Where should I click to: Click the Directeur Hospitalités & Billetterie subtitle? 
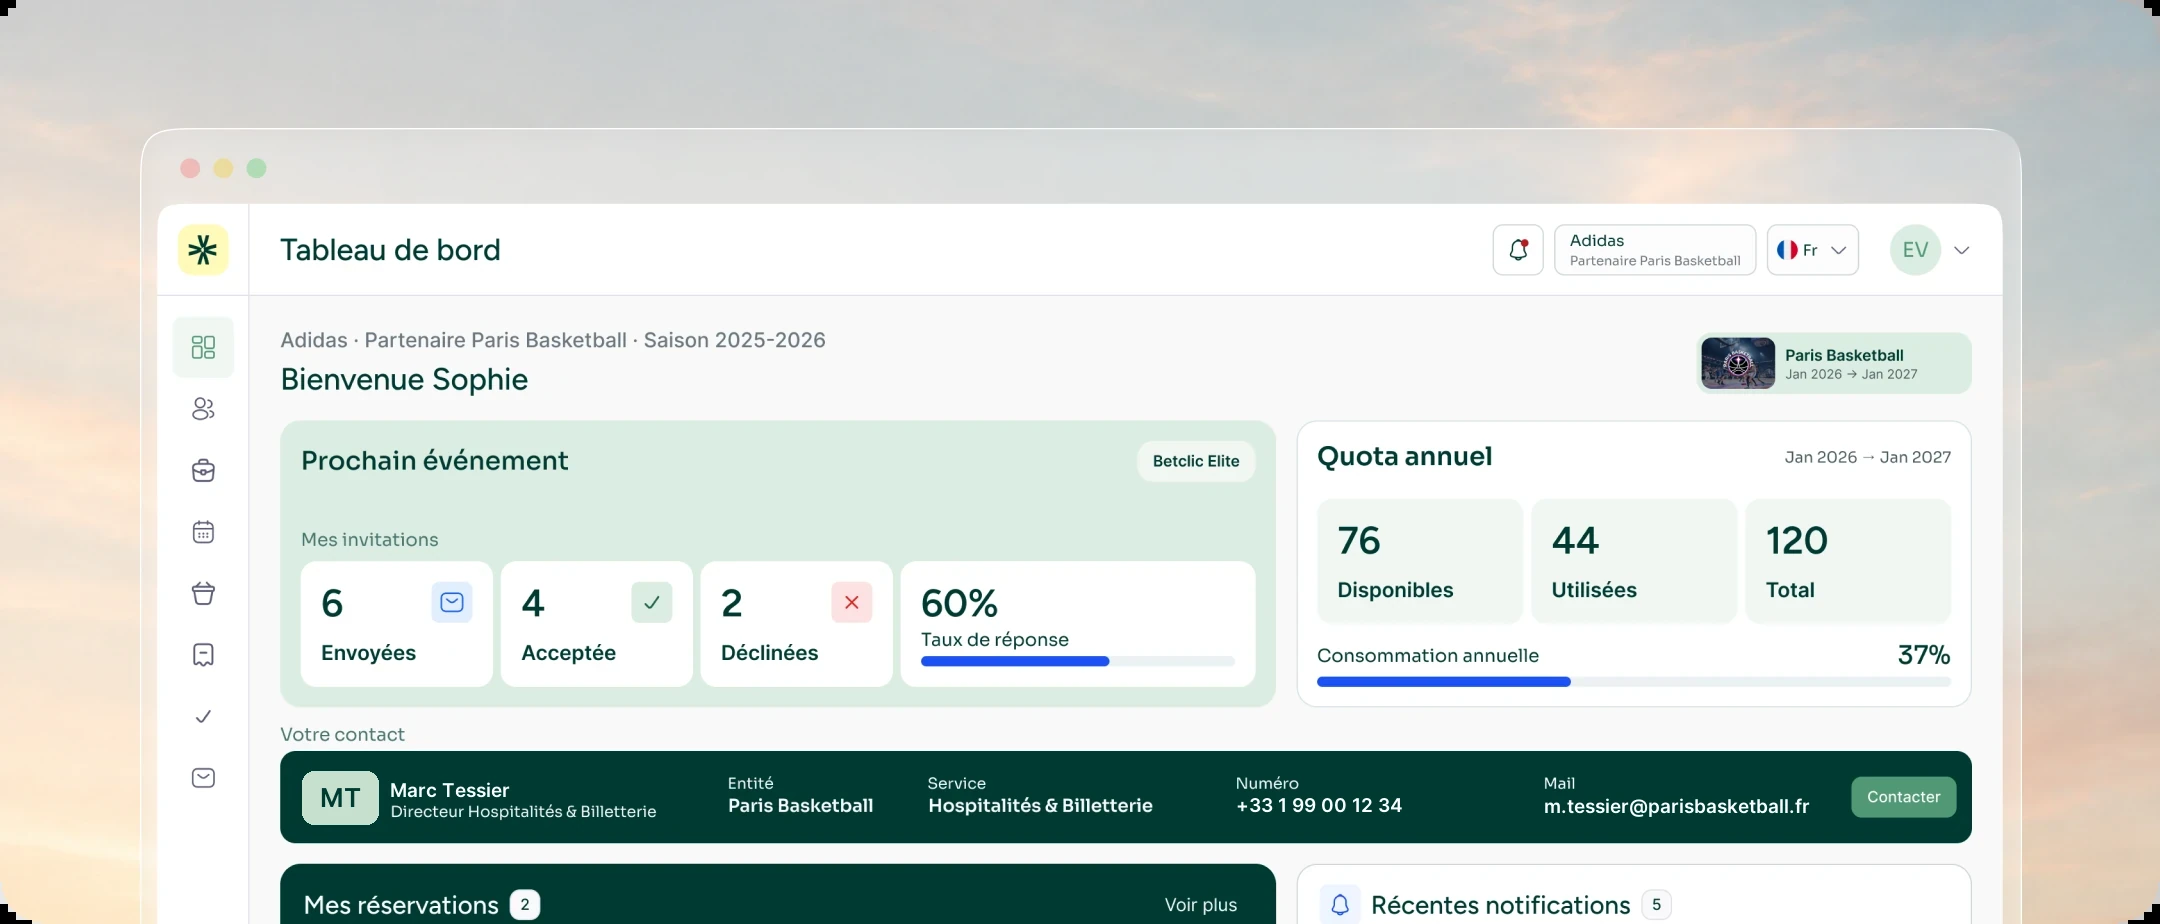click(x=523, y=812)
